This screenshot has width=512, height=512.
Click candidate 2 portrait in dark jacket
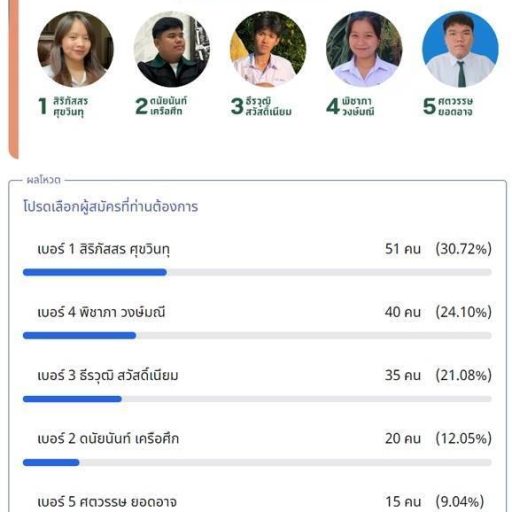(x=172, y=49)
